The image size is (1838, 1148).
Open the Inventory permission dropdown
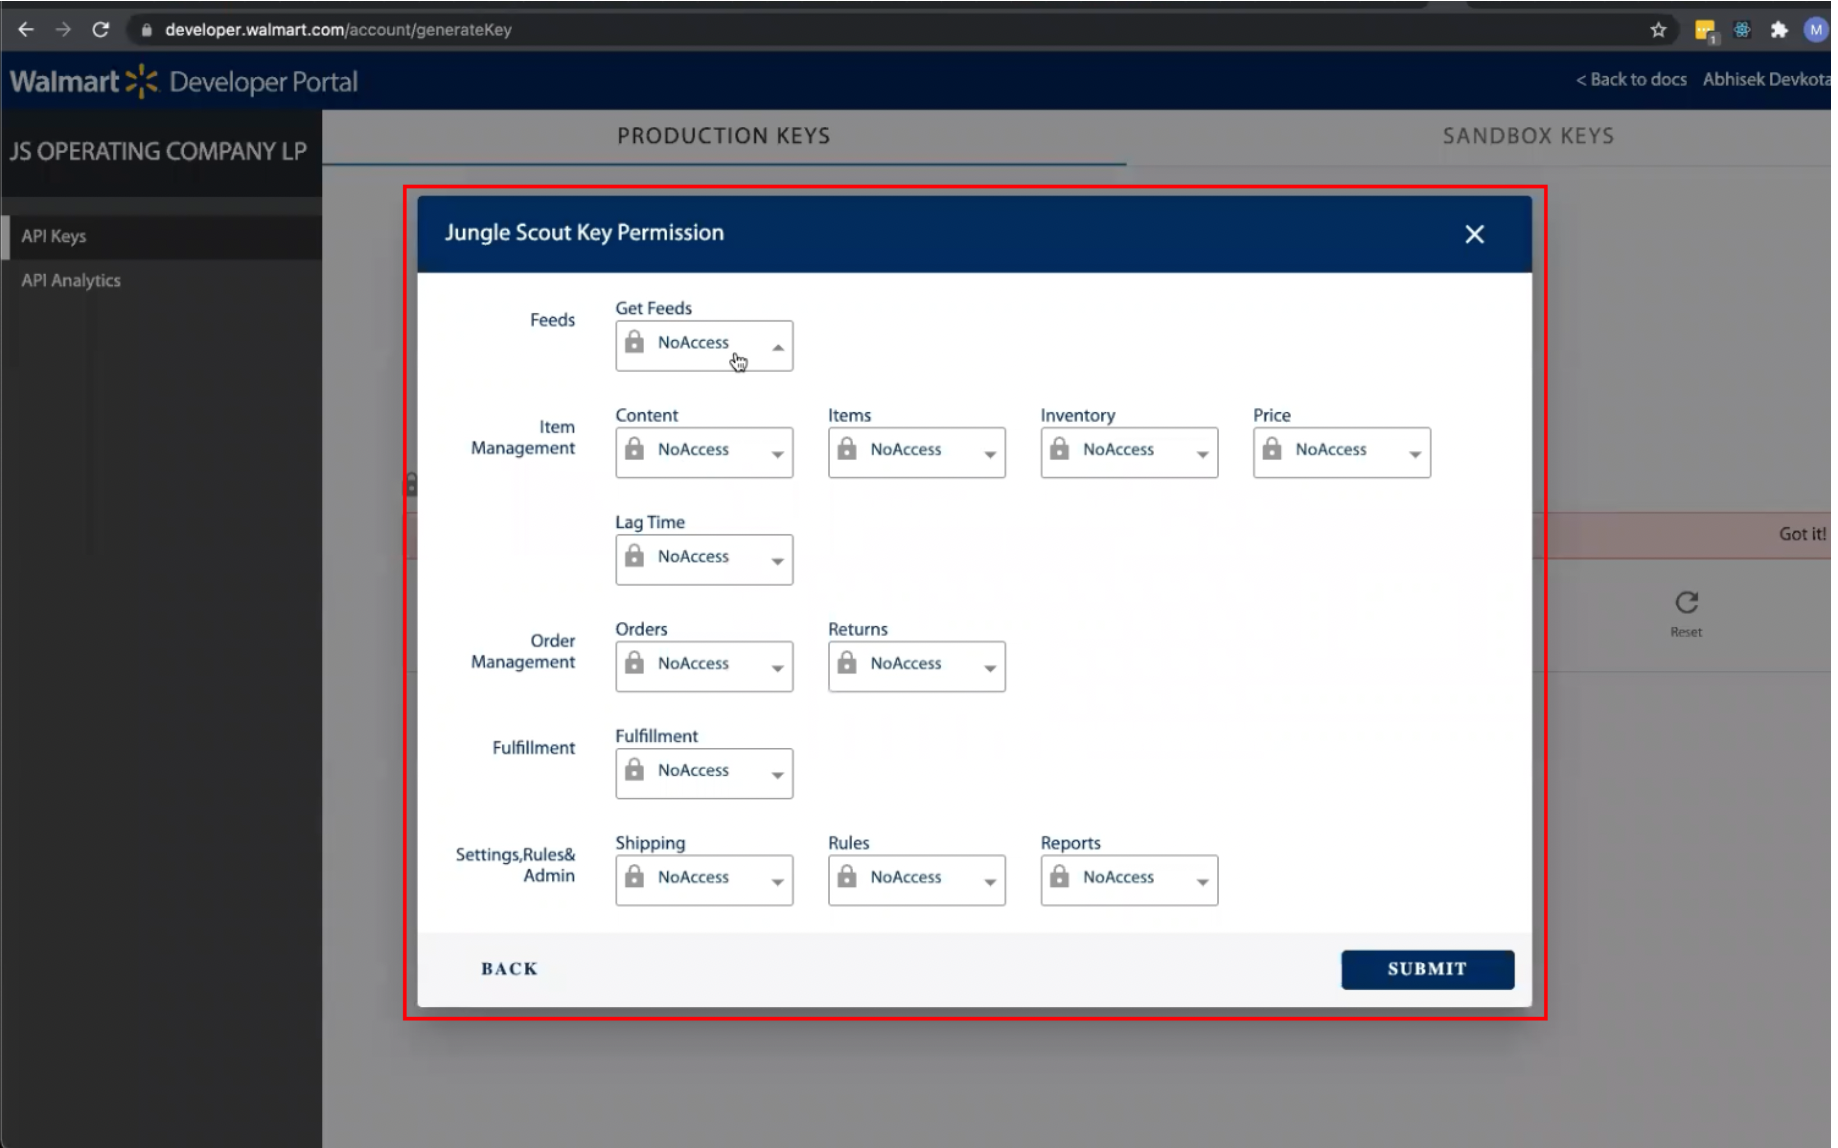[1129, 453]
